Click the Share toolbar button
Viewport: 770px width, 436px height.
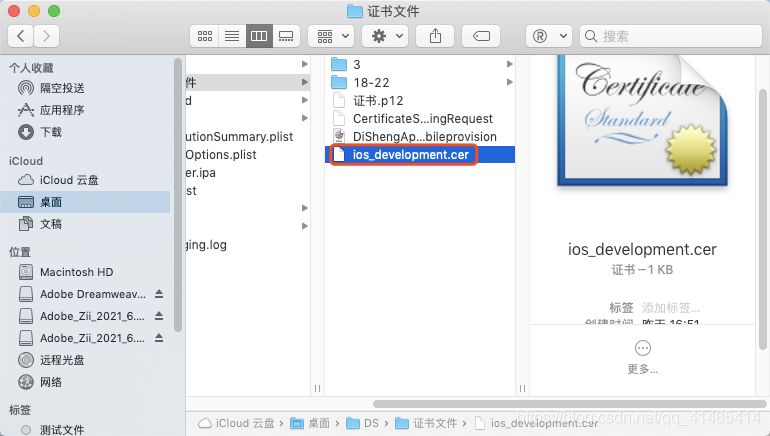(435, 36)
